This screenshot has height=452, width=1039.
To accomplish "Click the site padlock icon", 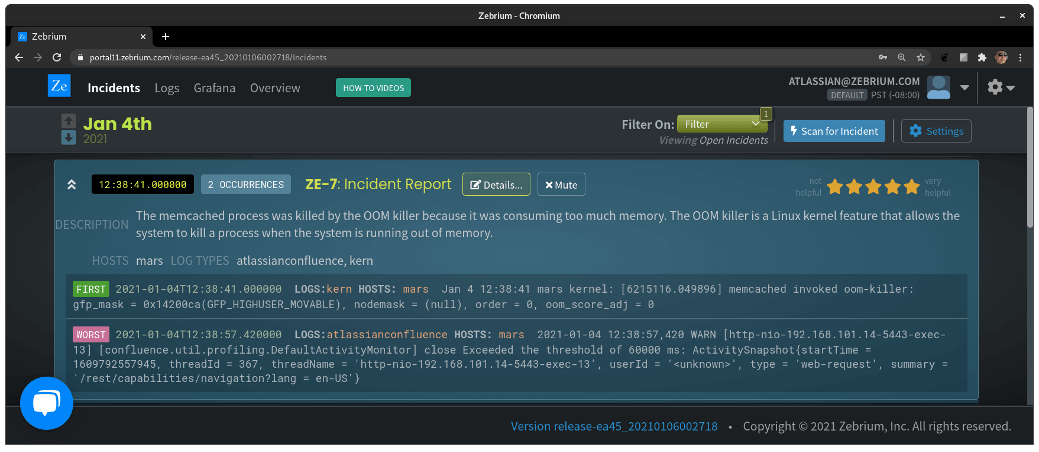I will click(81, 57).
